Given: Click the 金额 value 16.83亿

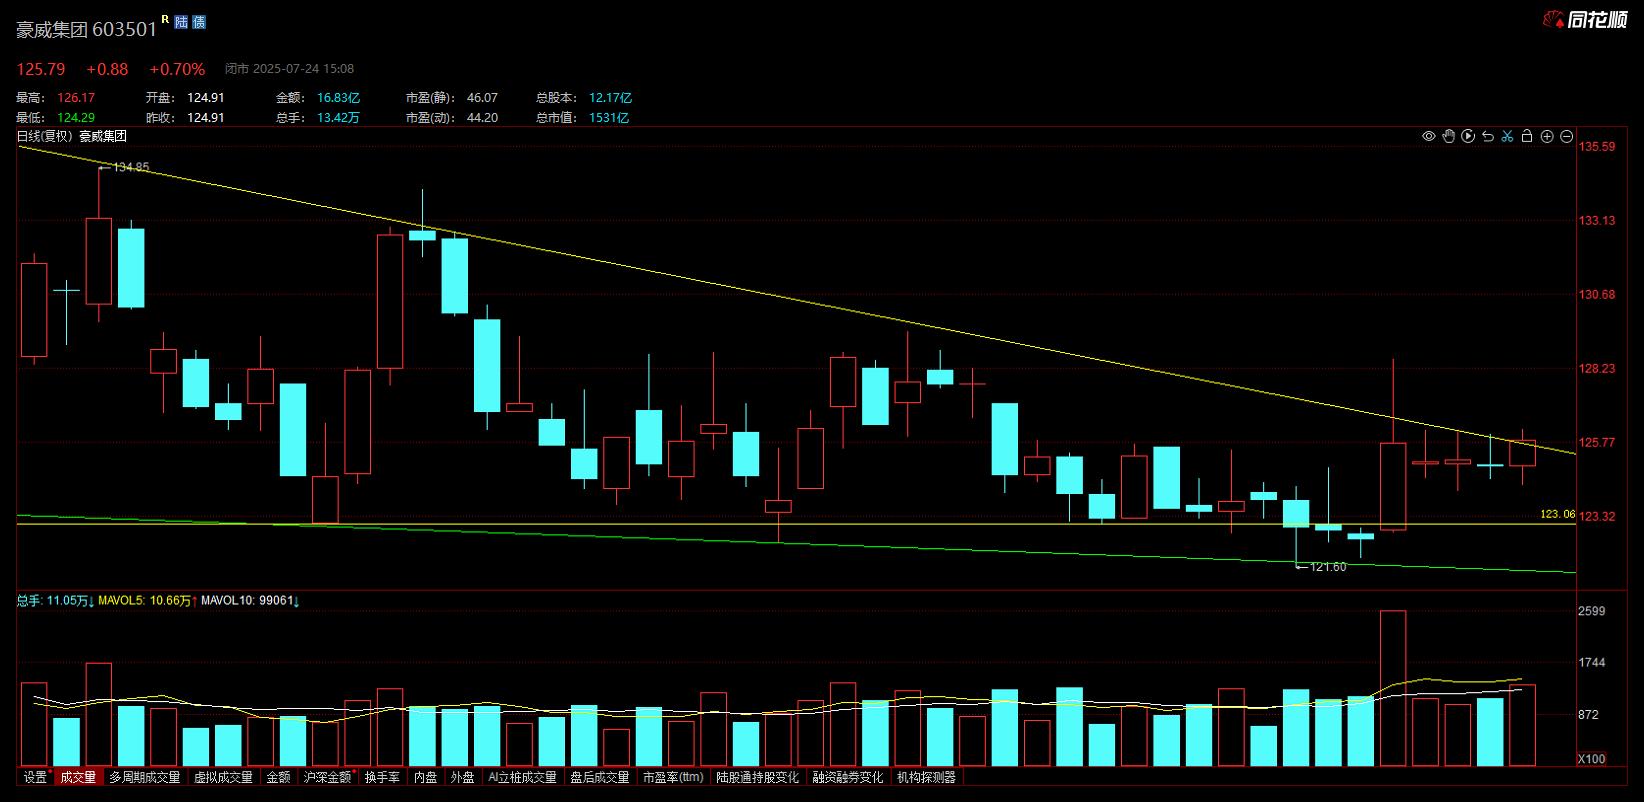Looking at the screenshot, I should click(338, 98).
